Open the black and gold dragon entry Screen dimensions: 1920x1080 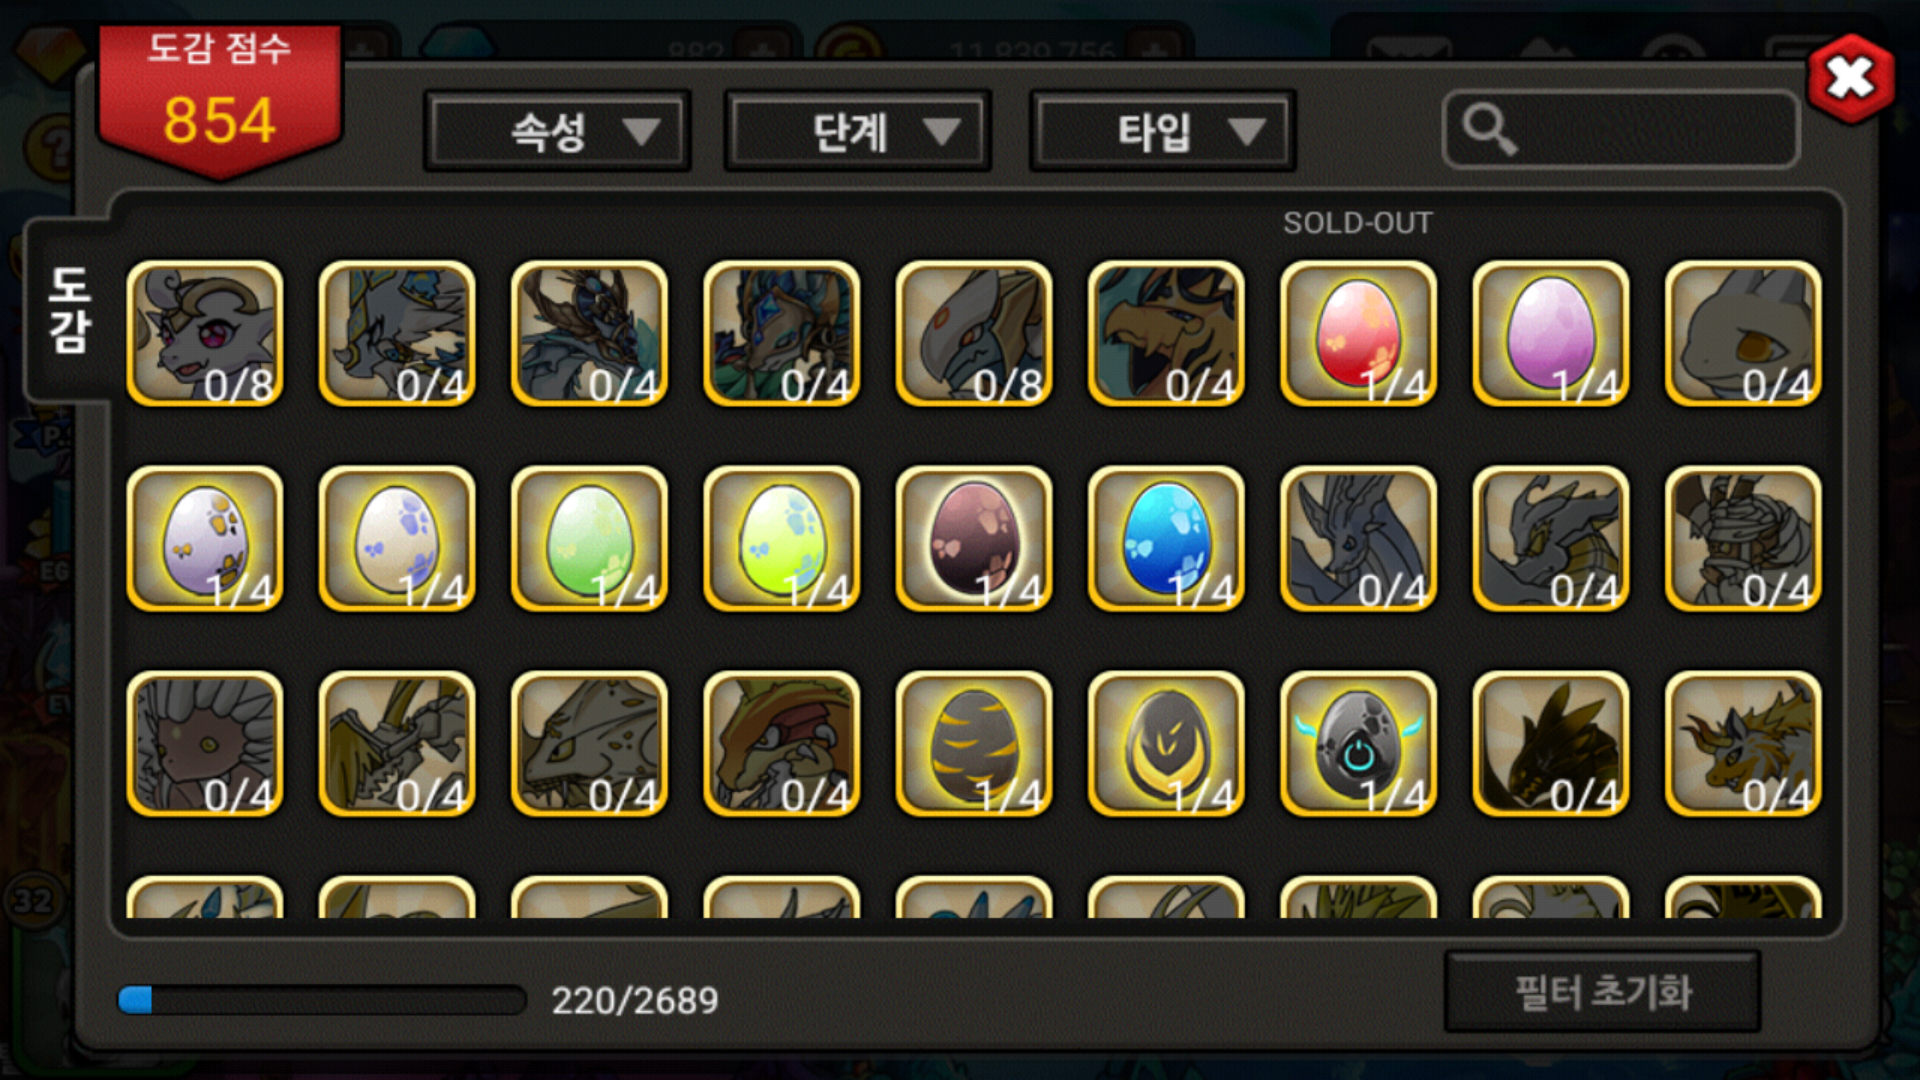tap(1551, 744)
